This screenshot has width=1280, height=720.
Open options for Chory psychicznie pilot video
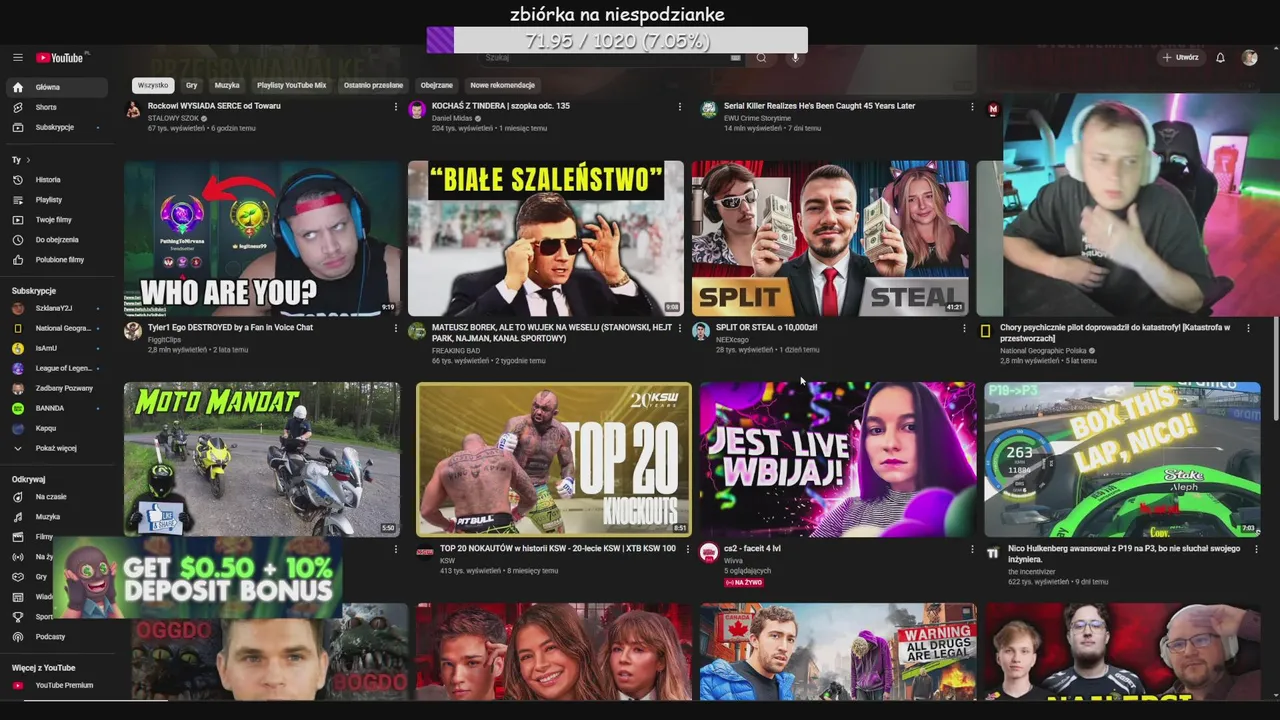pos(1248,328)
